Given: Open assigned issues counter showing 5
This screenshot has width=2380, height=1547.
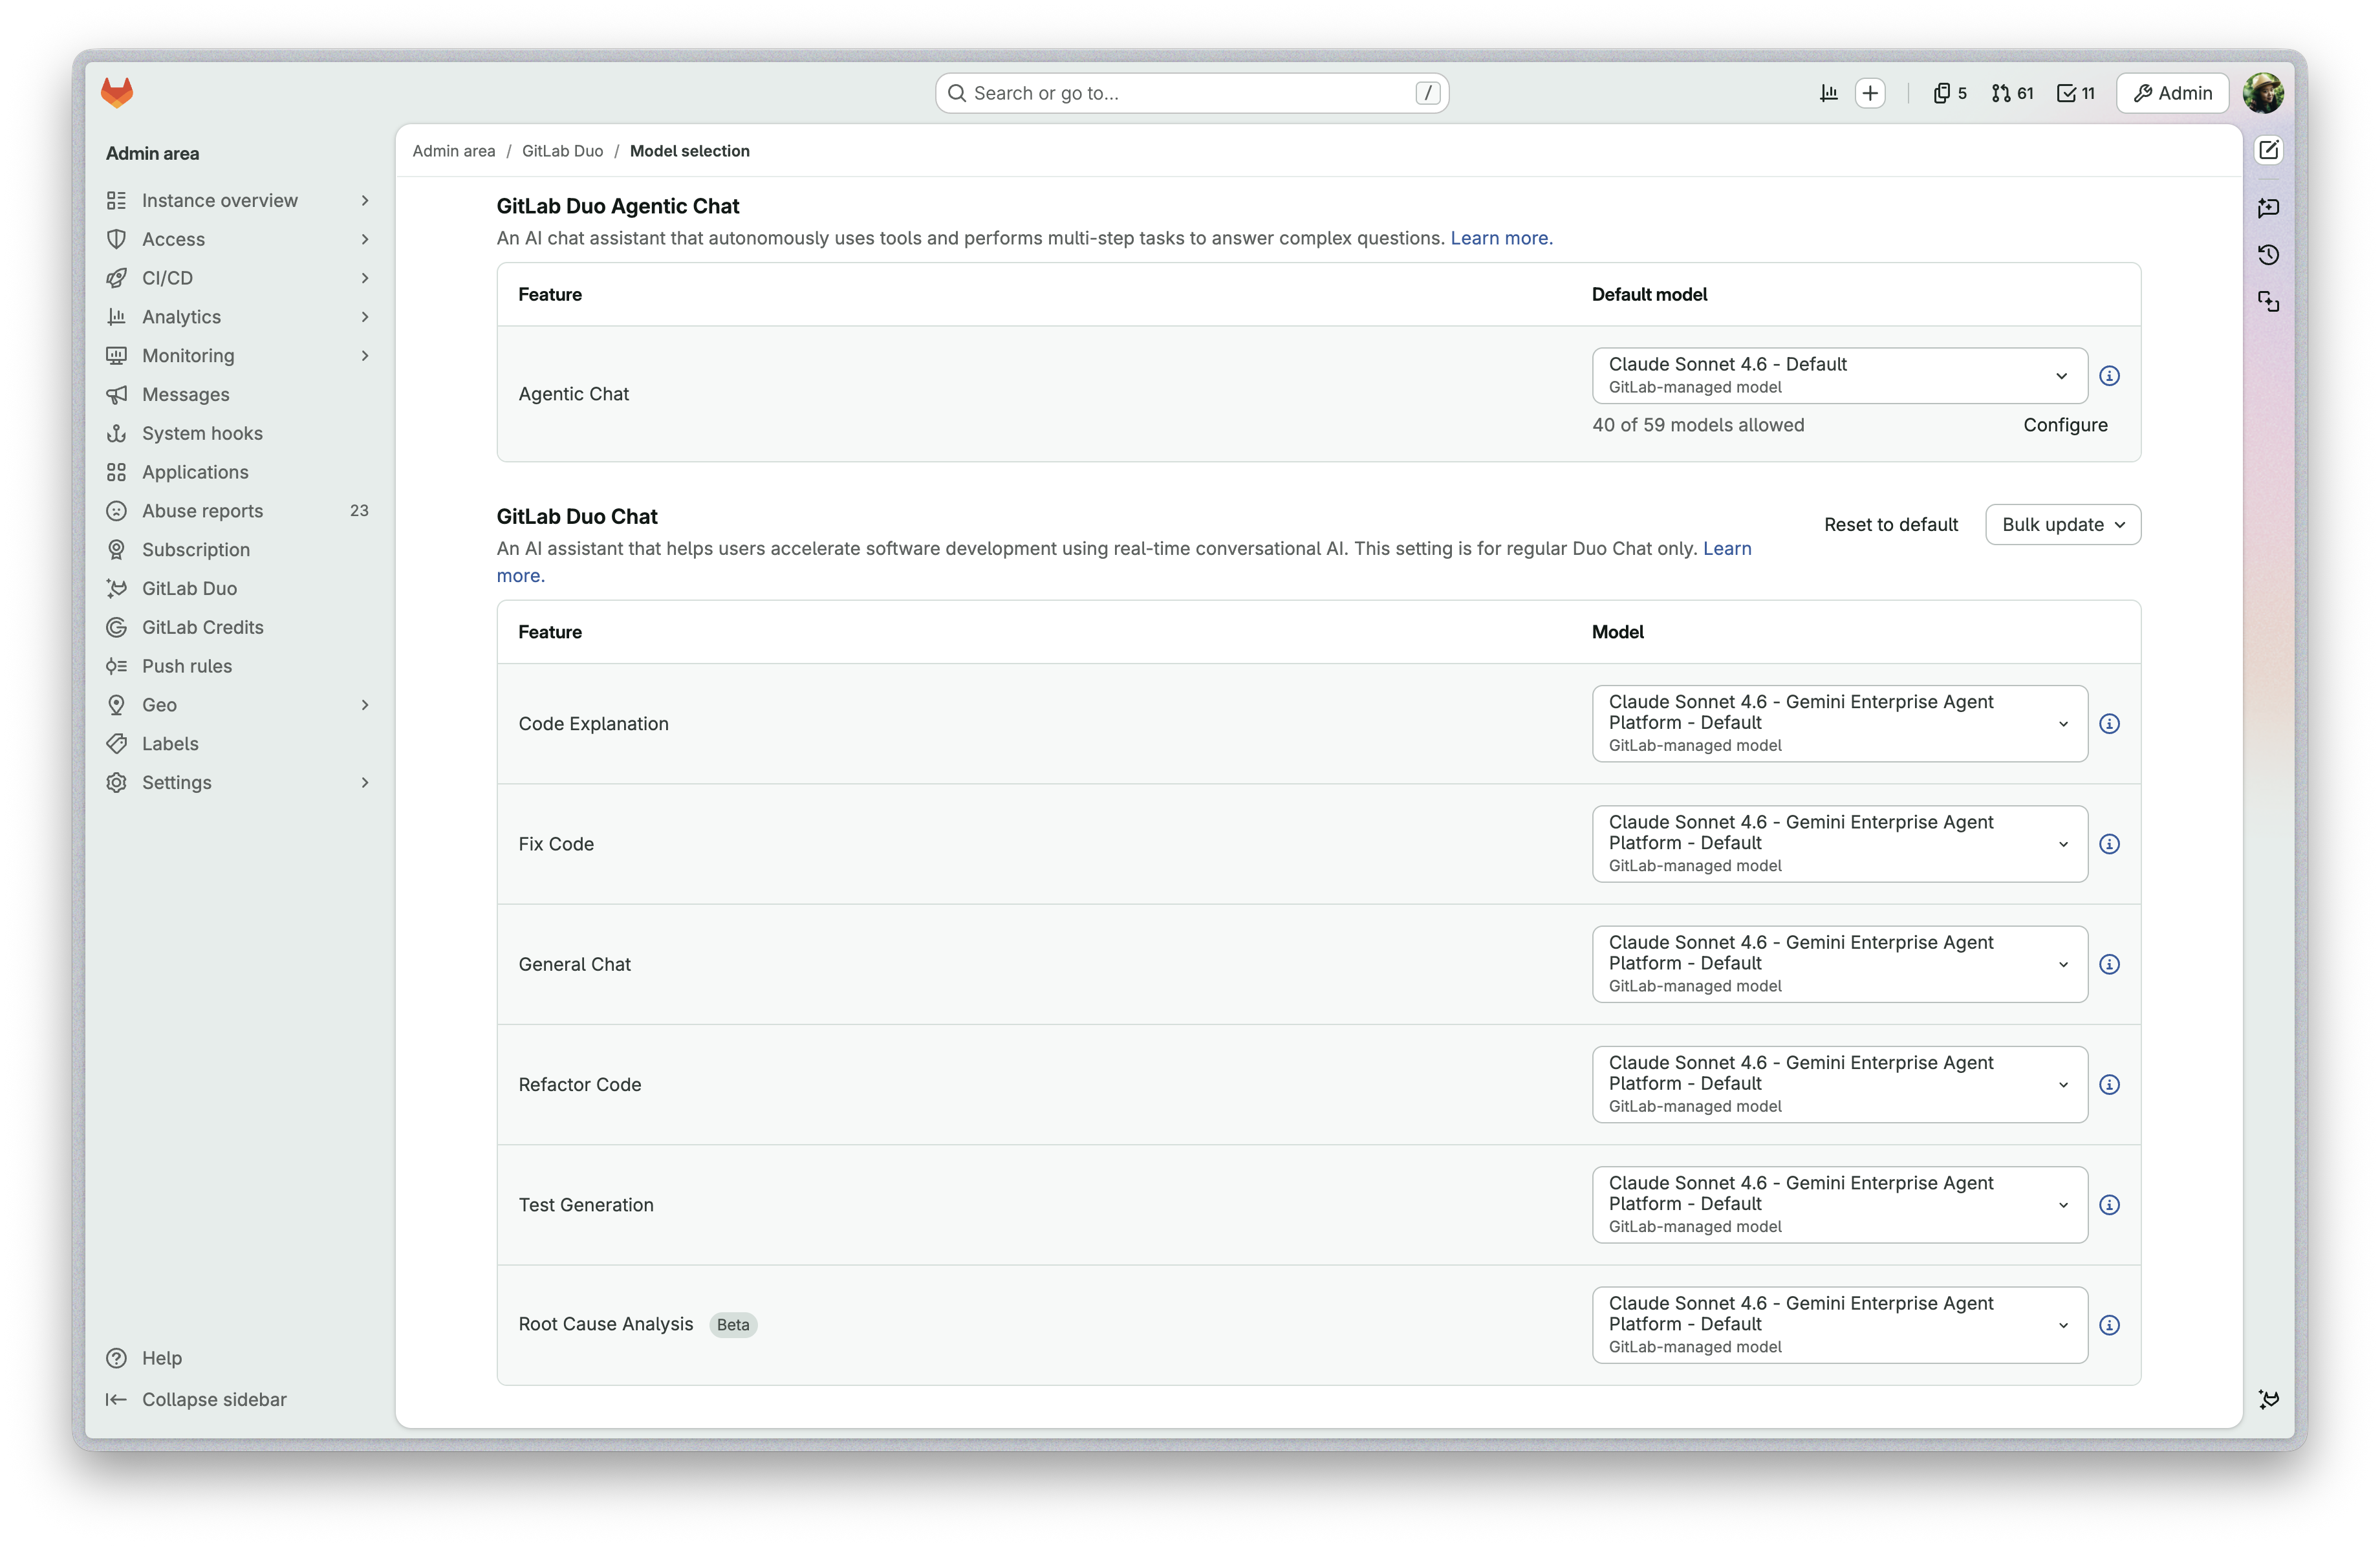Looking at the screenshot, I should point(1950,93).
